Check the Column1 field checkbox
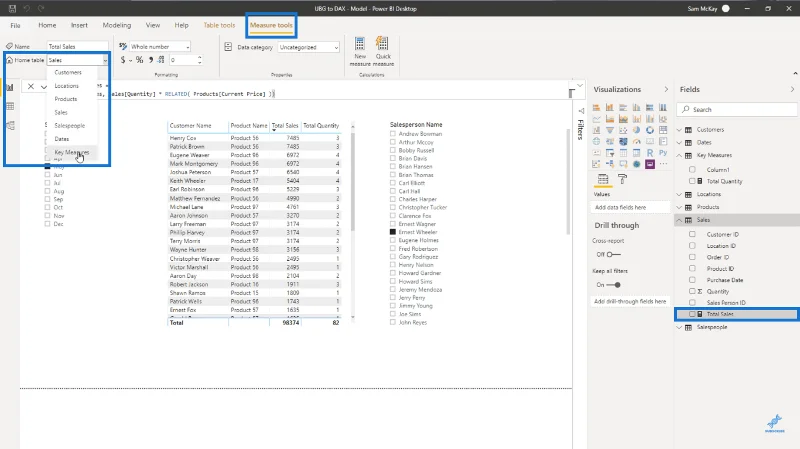 (692, 169)
